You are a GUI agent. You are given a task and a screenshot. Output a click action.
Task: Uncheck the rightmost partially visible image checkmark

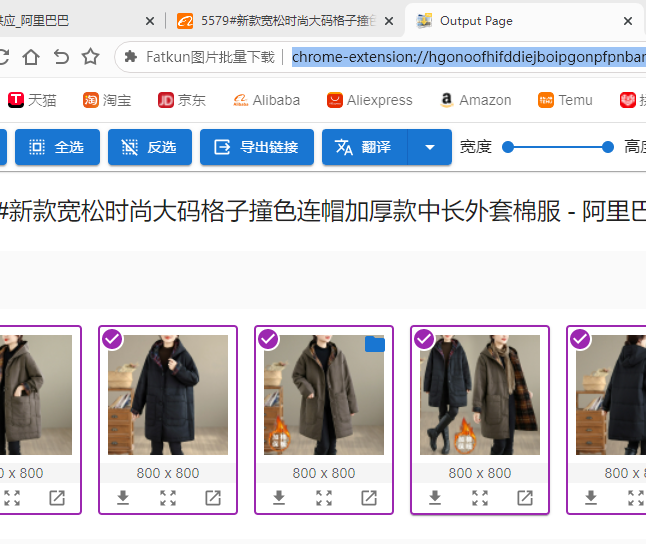pos(580,339)
